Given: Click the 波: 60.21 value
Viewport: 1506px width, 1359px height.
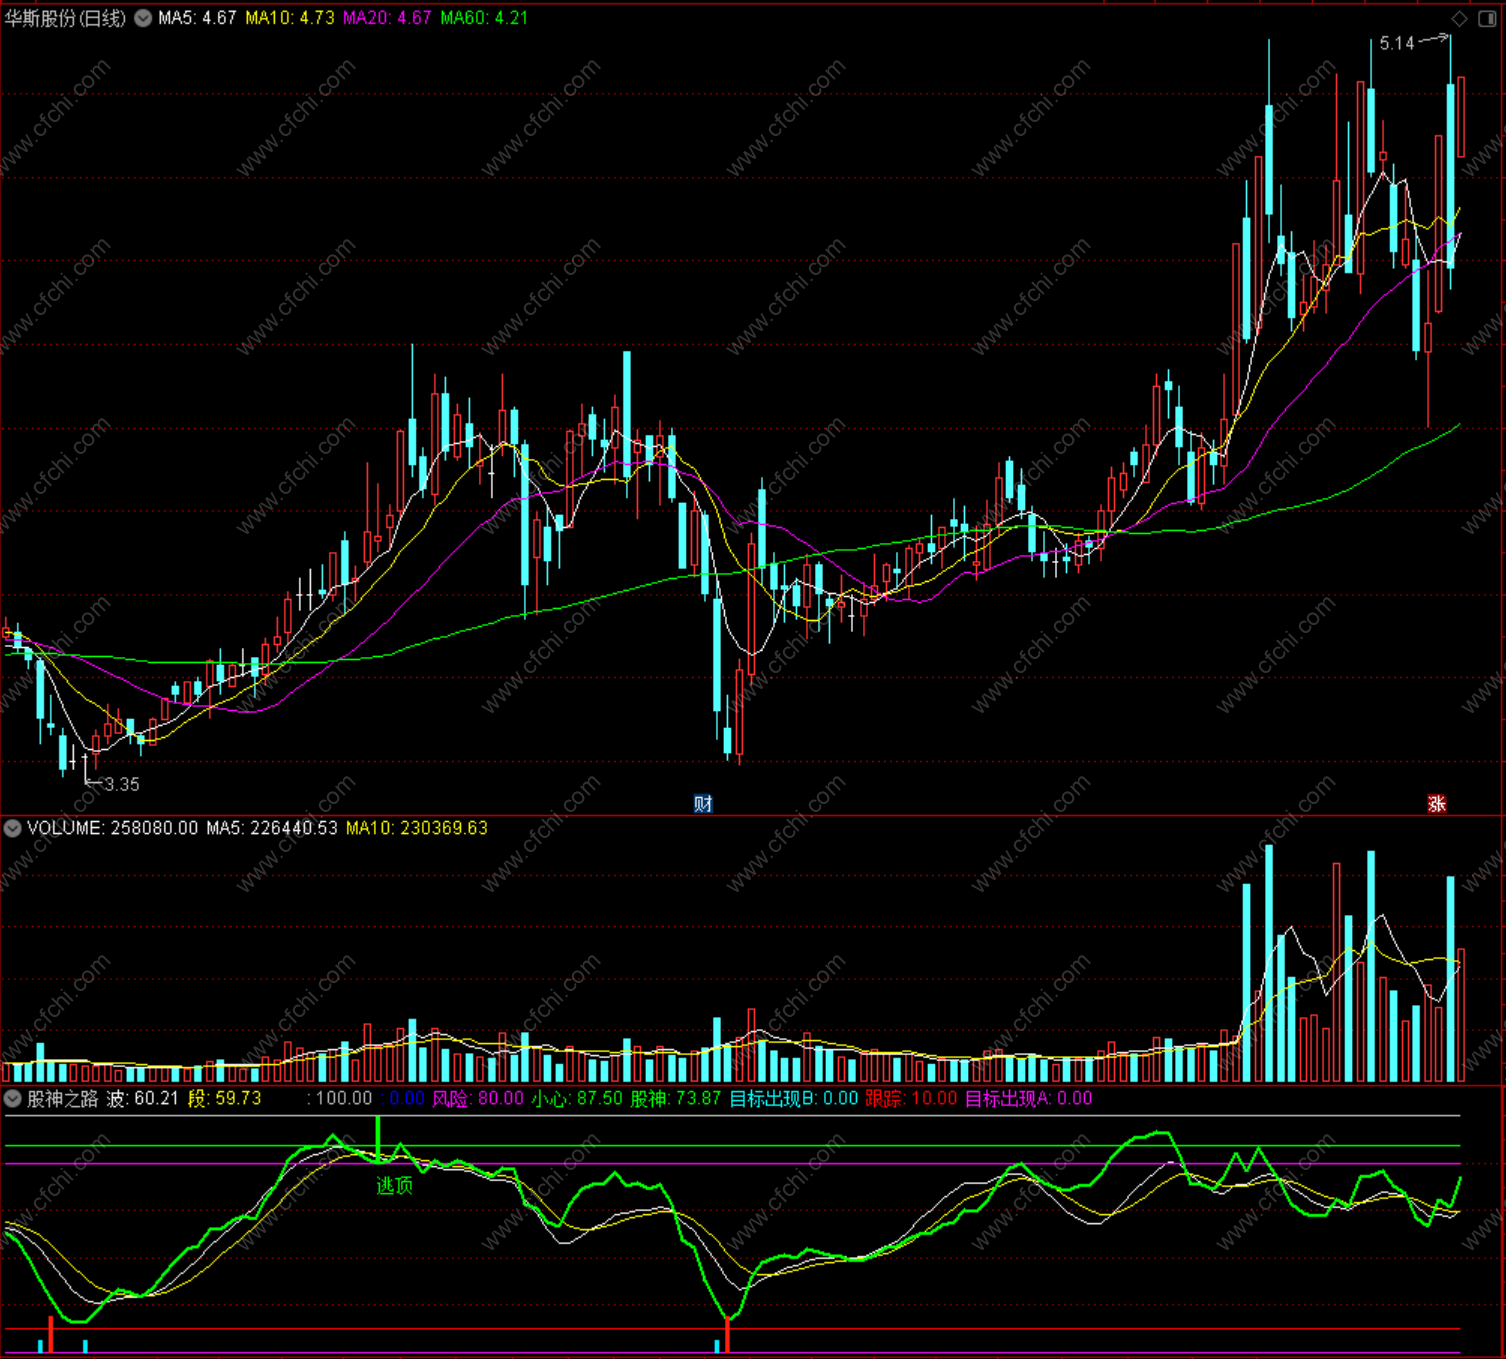Looking at the screenshot, I should point(142,1098).
